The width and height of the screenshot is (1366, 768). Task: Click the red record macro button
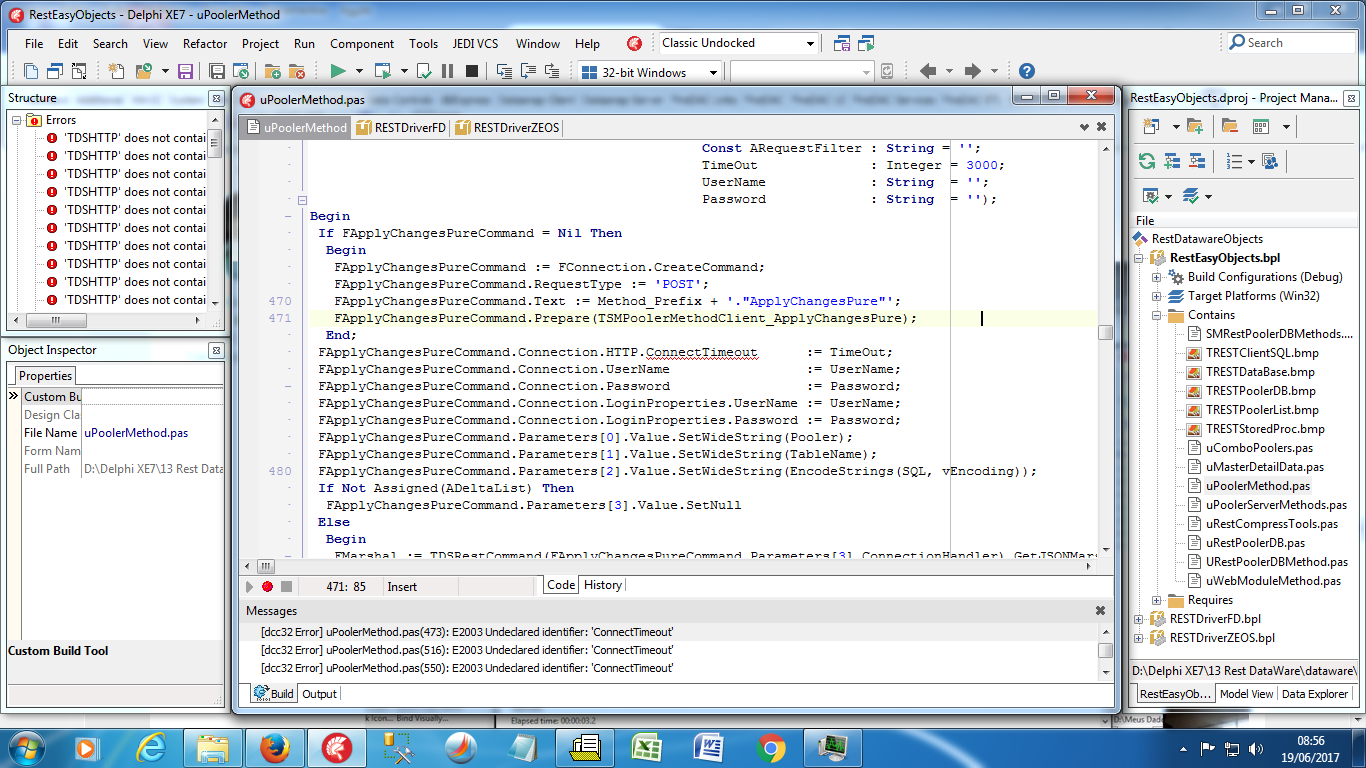(267, 586)
